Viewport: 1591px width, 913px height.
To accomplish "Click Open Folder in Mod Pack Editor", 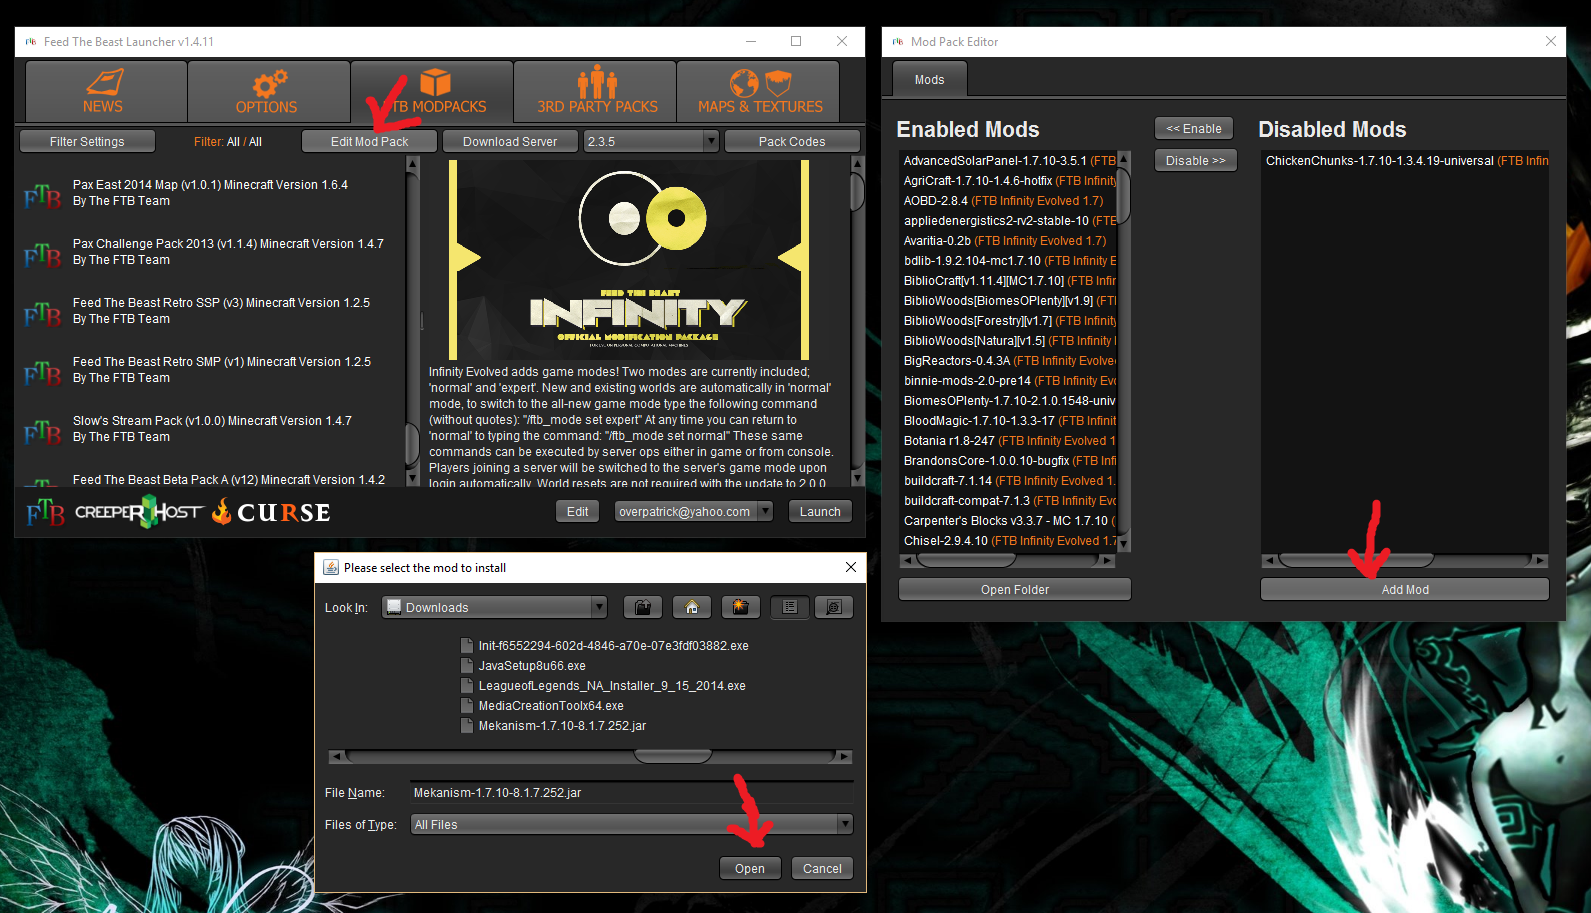I will coord(1015,590).
